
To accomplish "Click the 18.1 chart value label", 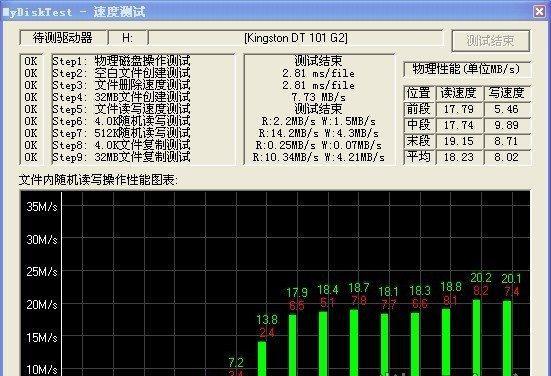I will pos(388,292).
